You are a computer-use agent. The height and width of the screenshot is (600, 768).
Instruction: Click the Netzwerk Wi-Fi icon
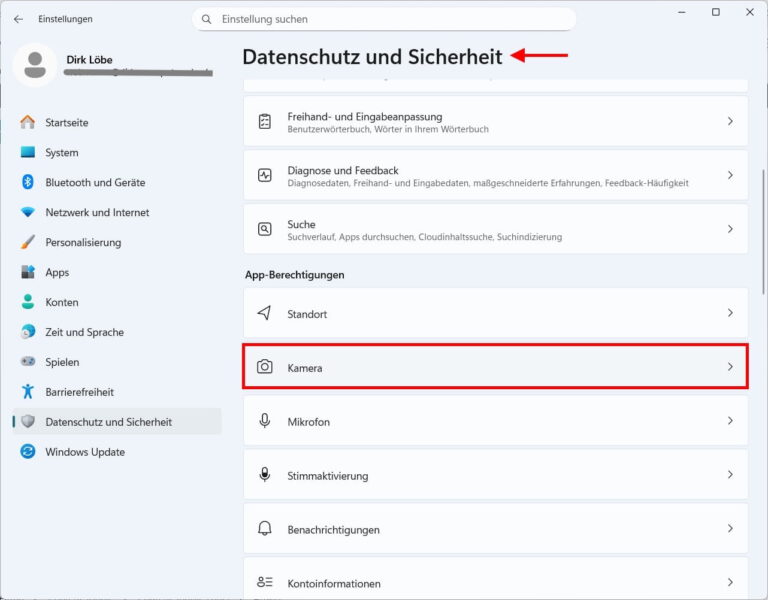28,212
